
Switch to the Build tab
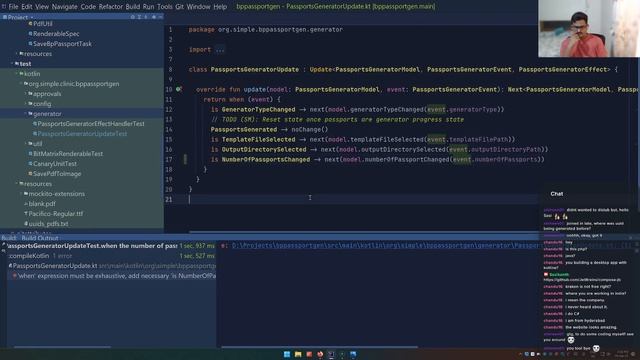(8, 238)
